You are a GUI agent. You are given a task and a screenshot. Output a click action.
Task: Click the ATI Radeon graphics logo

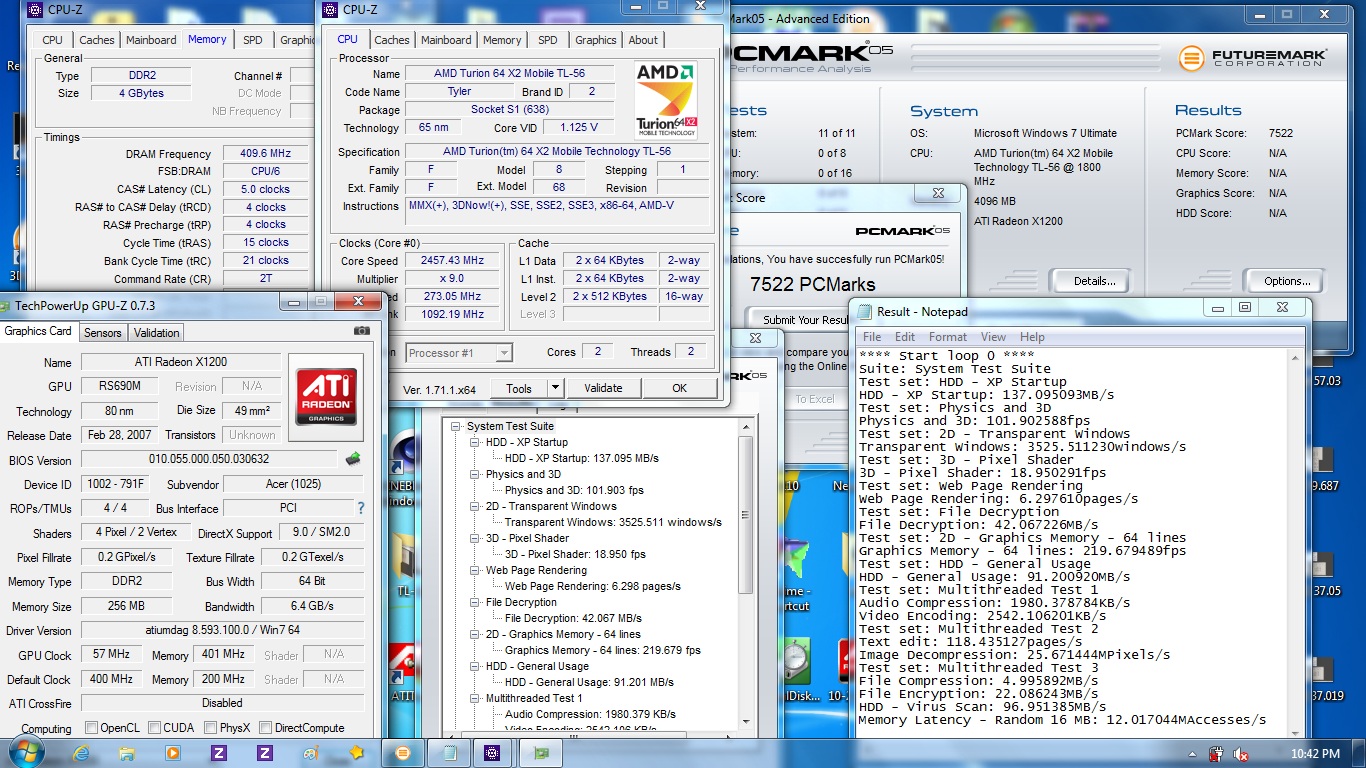(324, 397)
